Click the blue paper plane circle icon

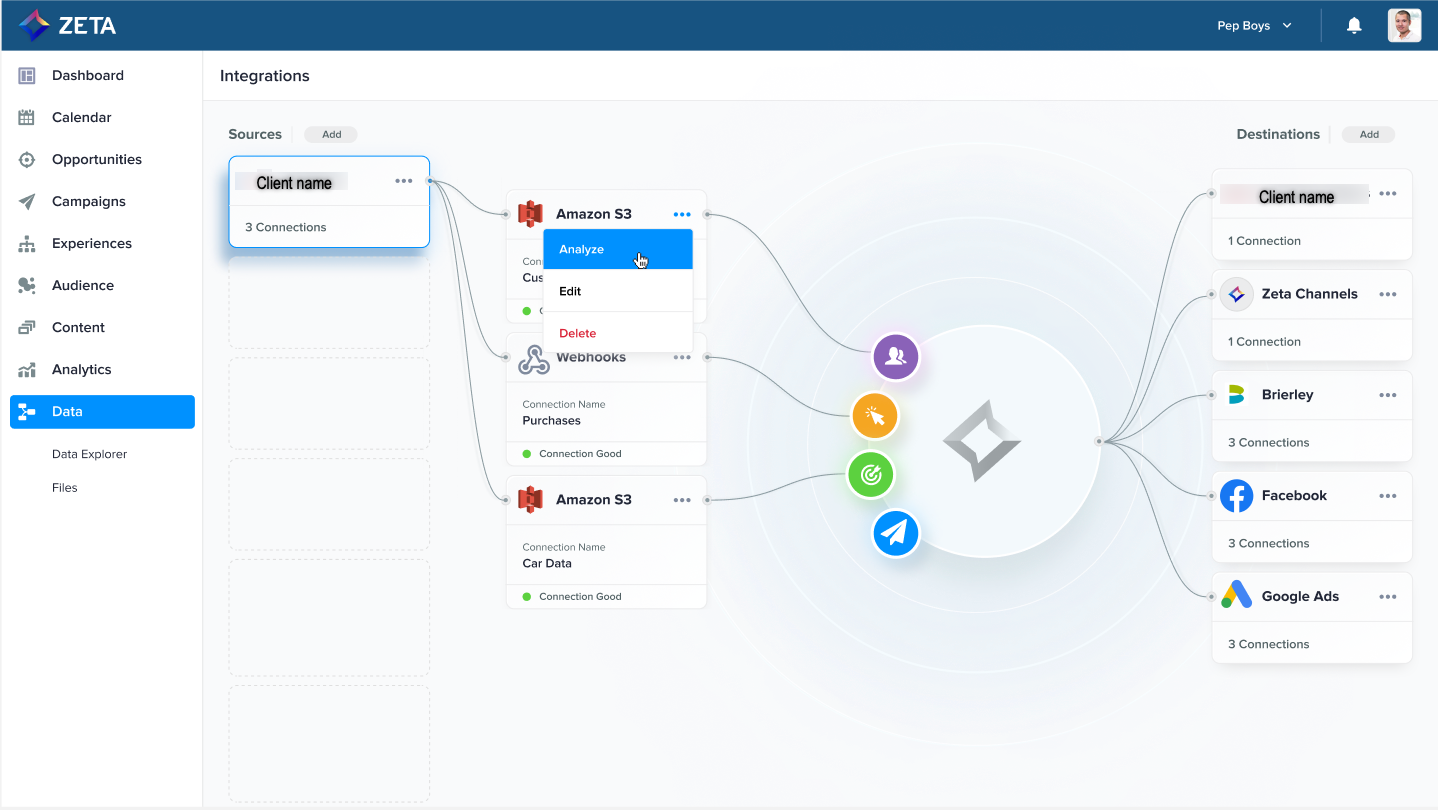pyautogui.click(x=895, y=533)
